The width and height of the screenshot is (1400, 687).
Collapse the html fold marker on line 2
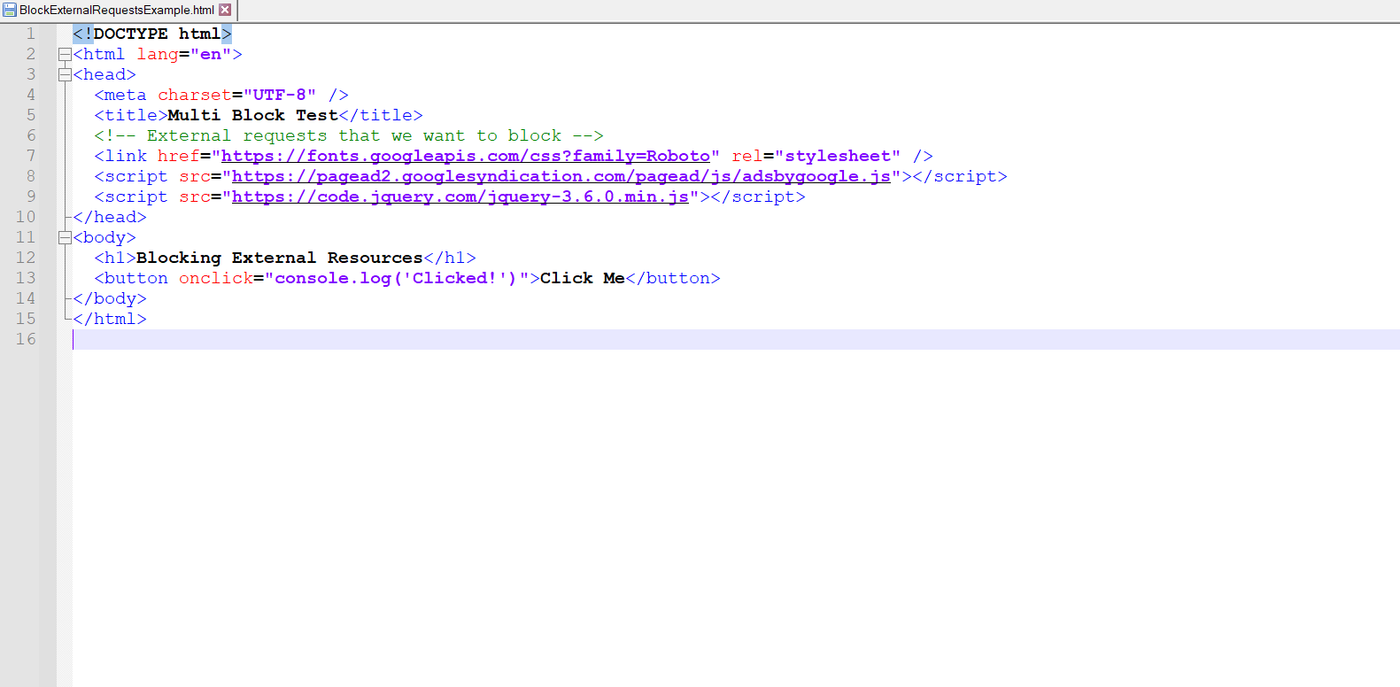coord(65,54)
